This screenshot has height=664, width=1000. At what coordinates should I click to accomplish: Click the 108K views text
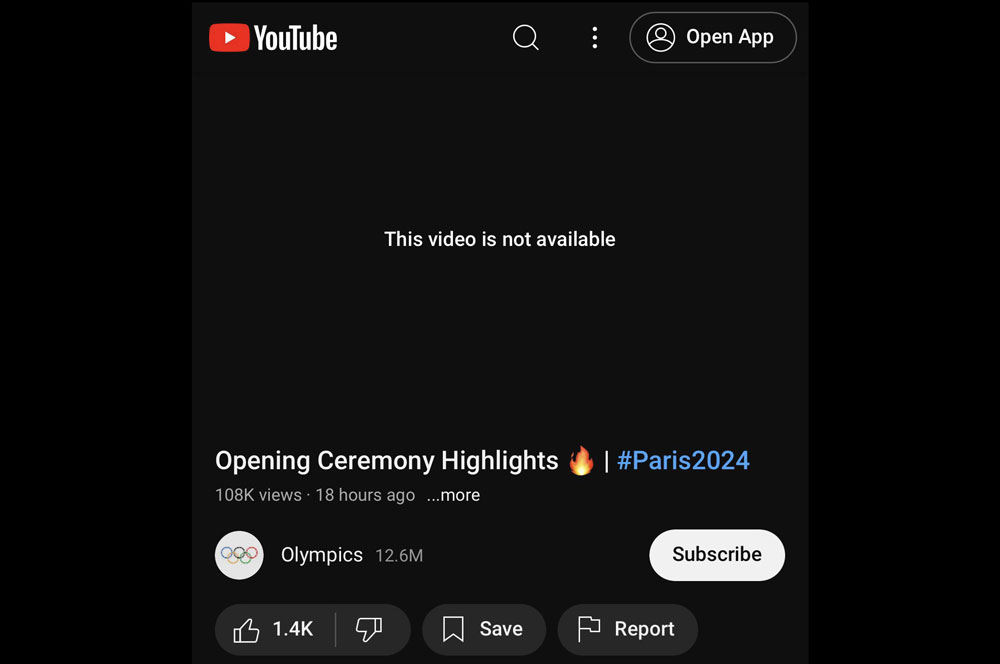pos(258,495)
